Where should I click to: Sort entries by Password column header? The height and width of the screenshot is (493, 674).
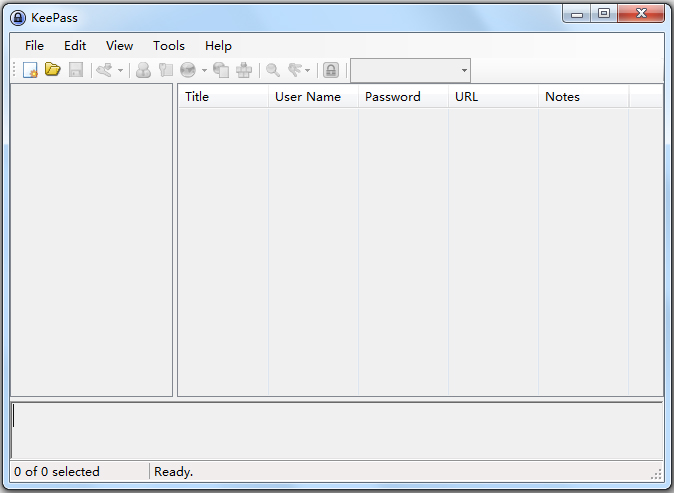403,97
